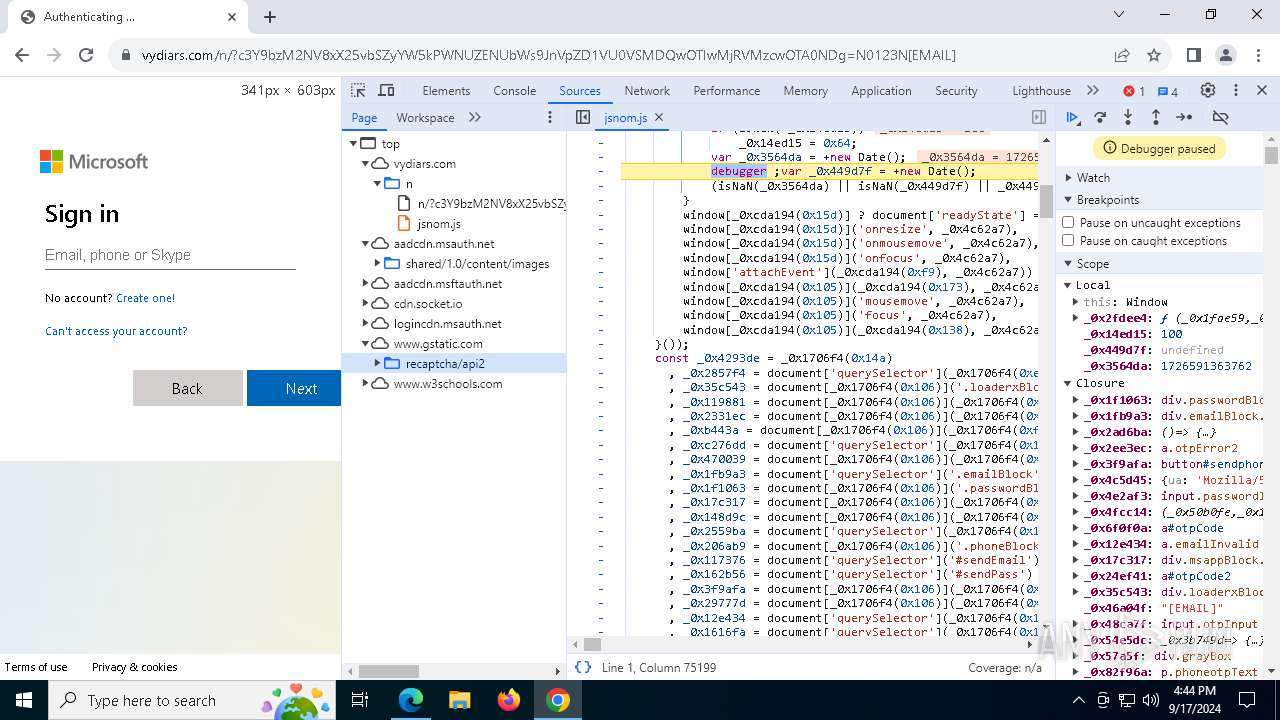This screenshot has width=1280, height=720.
Task: Step over next function call
Action: pos(1100,117)
